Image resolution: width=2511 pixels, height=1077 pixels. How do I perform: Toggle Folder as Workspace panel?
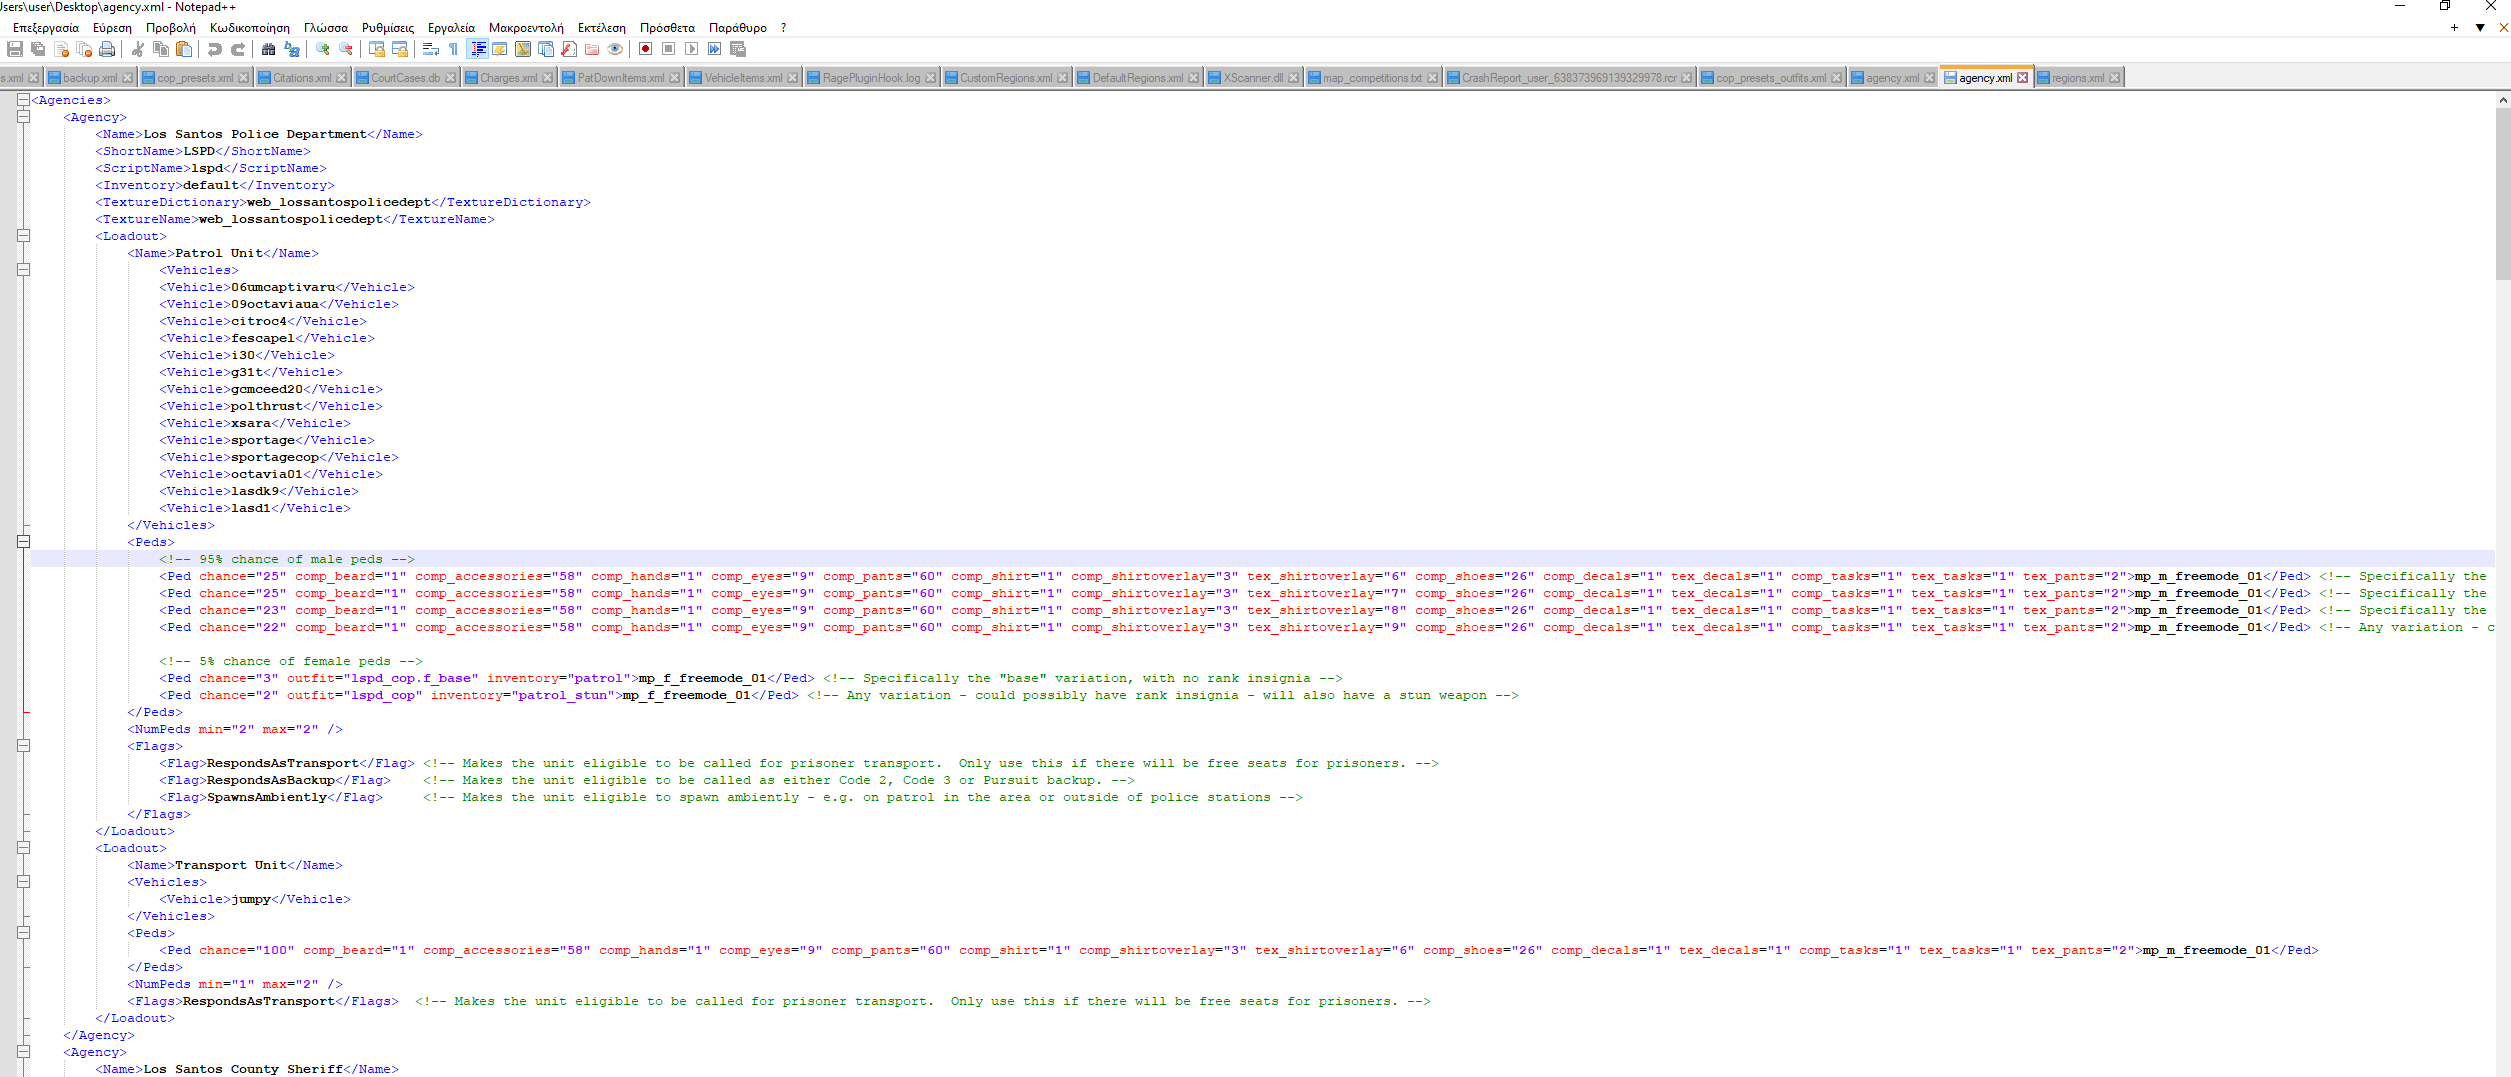pyautogui.click(x=591, y=49)
